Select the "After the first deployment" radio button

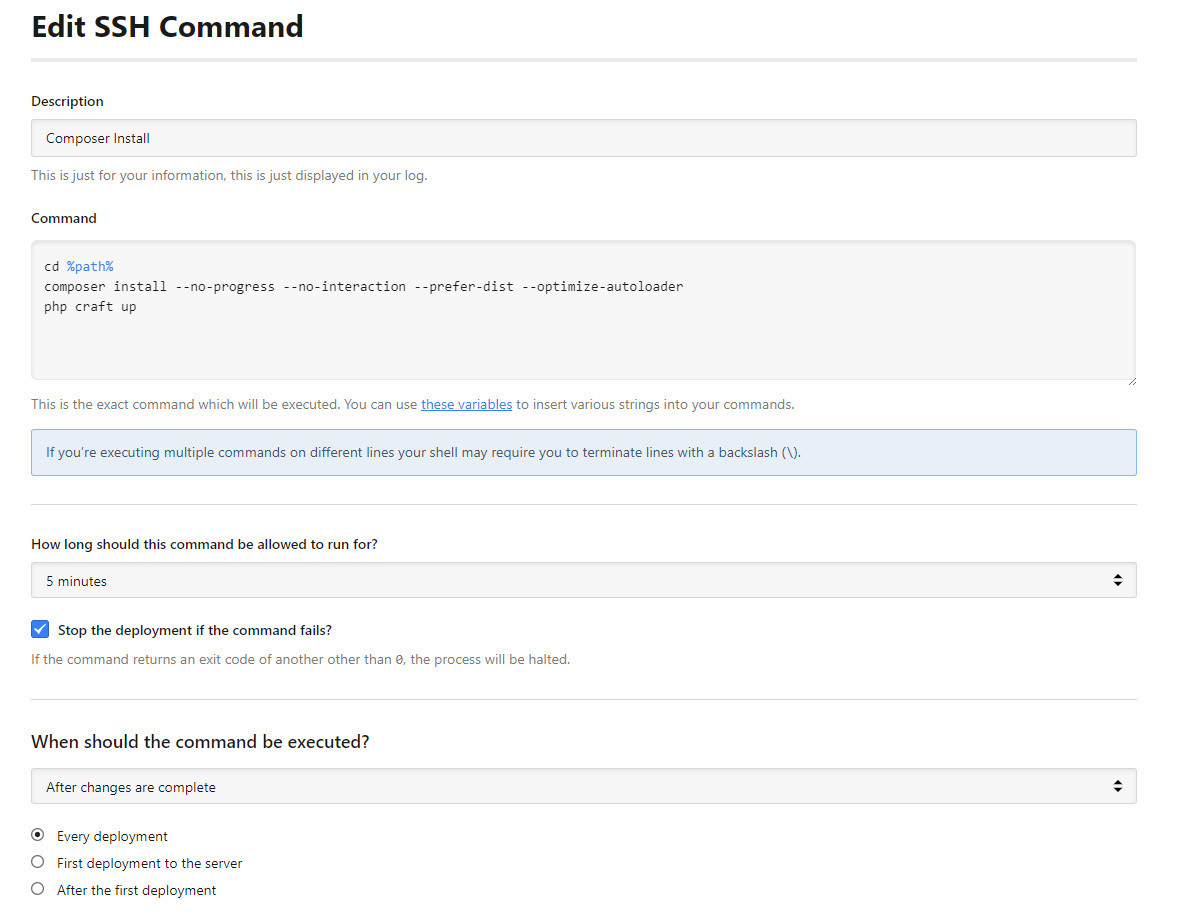point(38,889)
